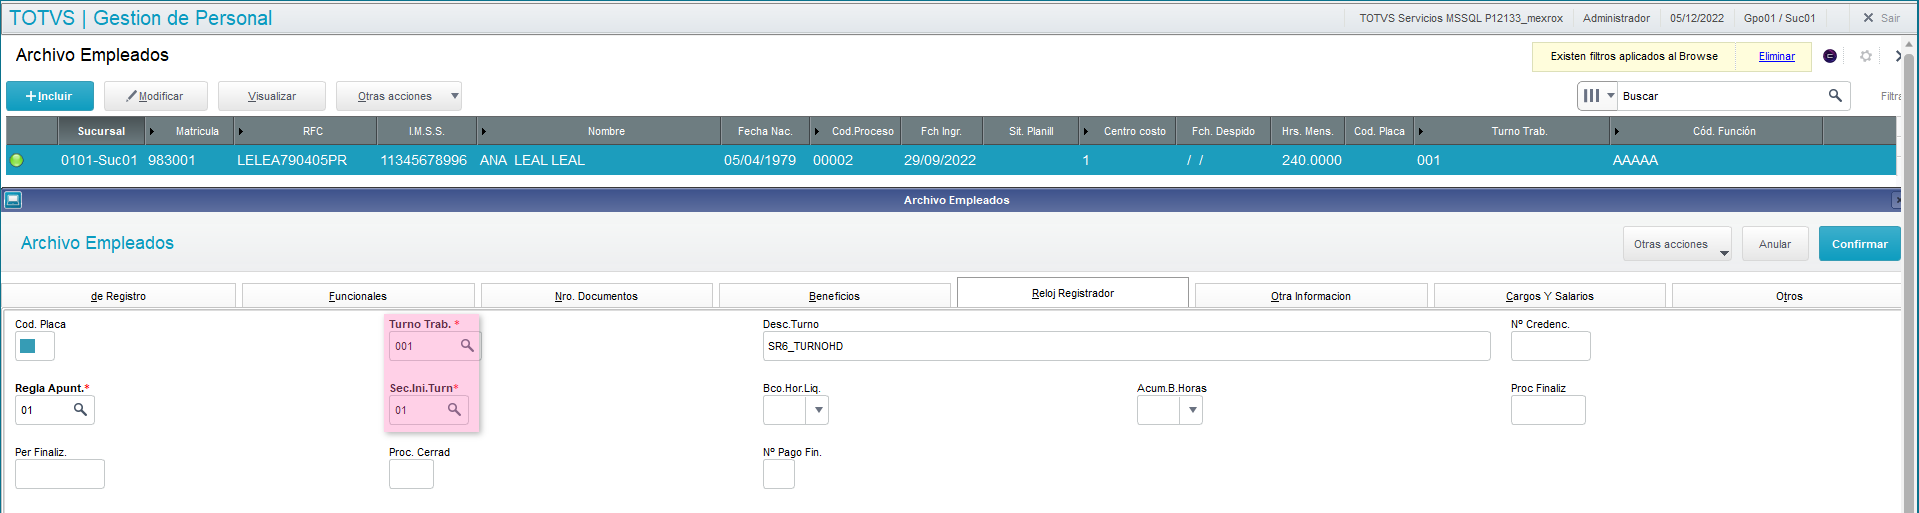Switch to the Funcionales tab

pos(358,296)
